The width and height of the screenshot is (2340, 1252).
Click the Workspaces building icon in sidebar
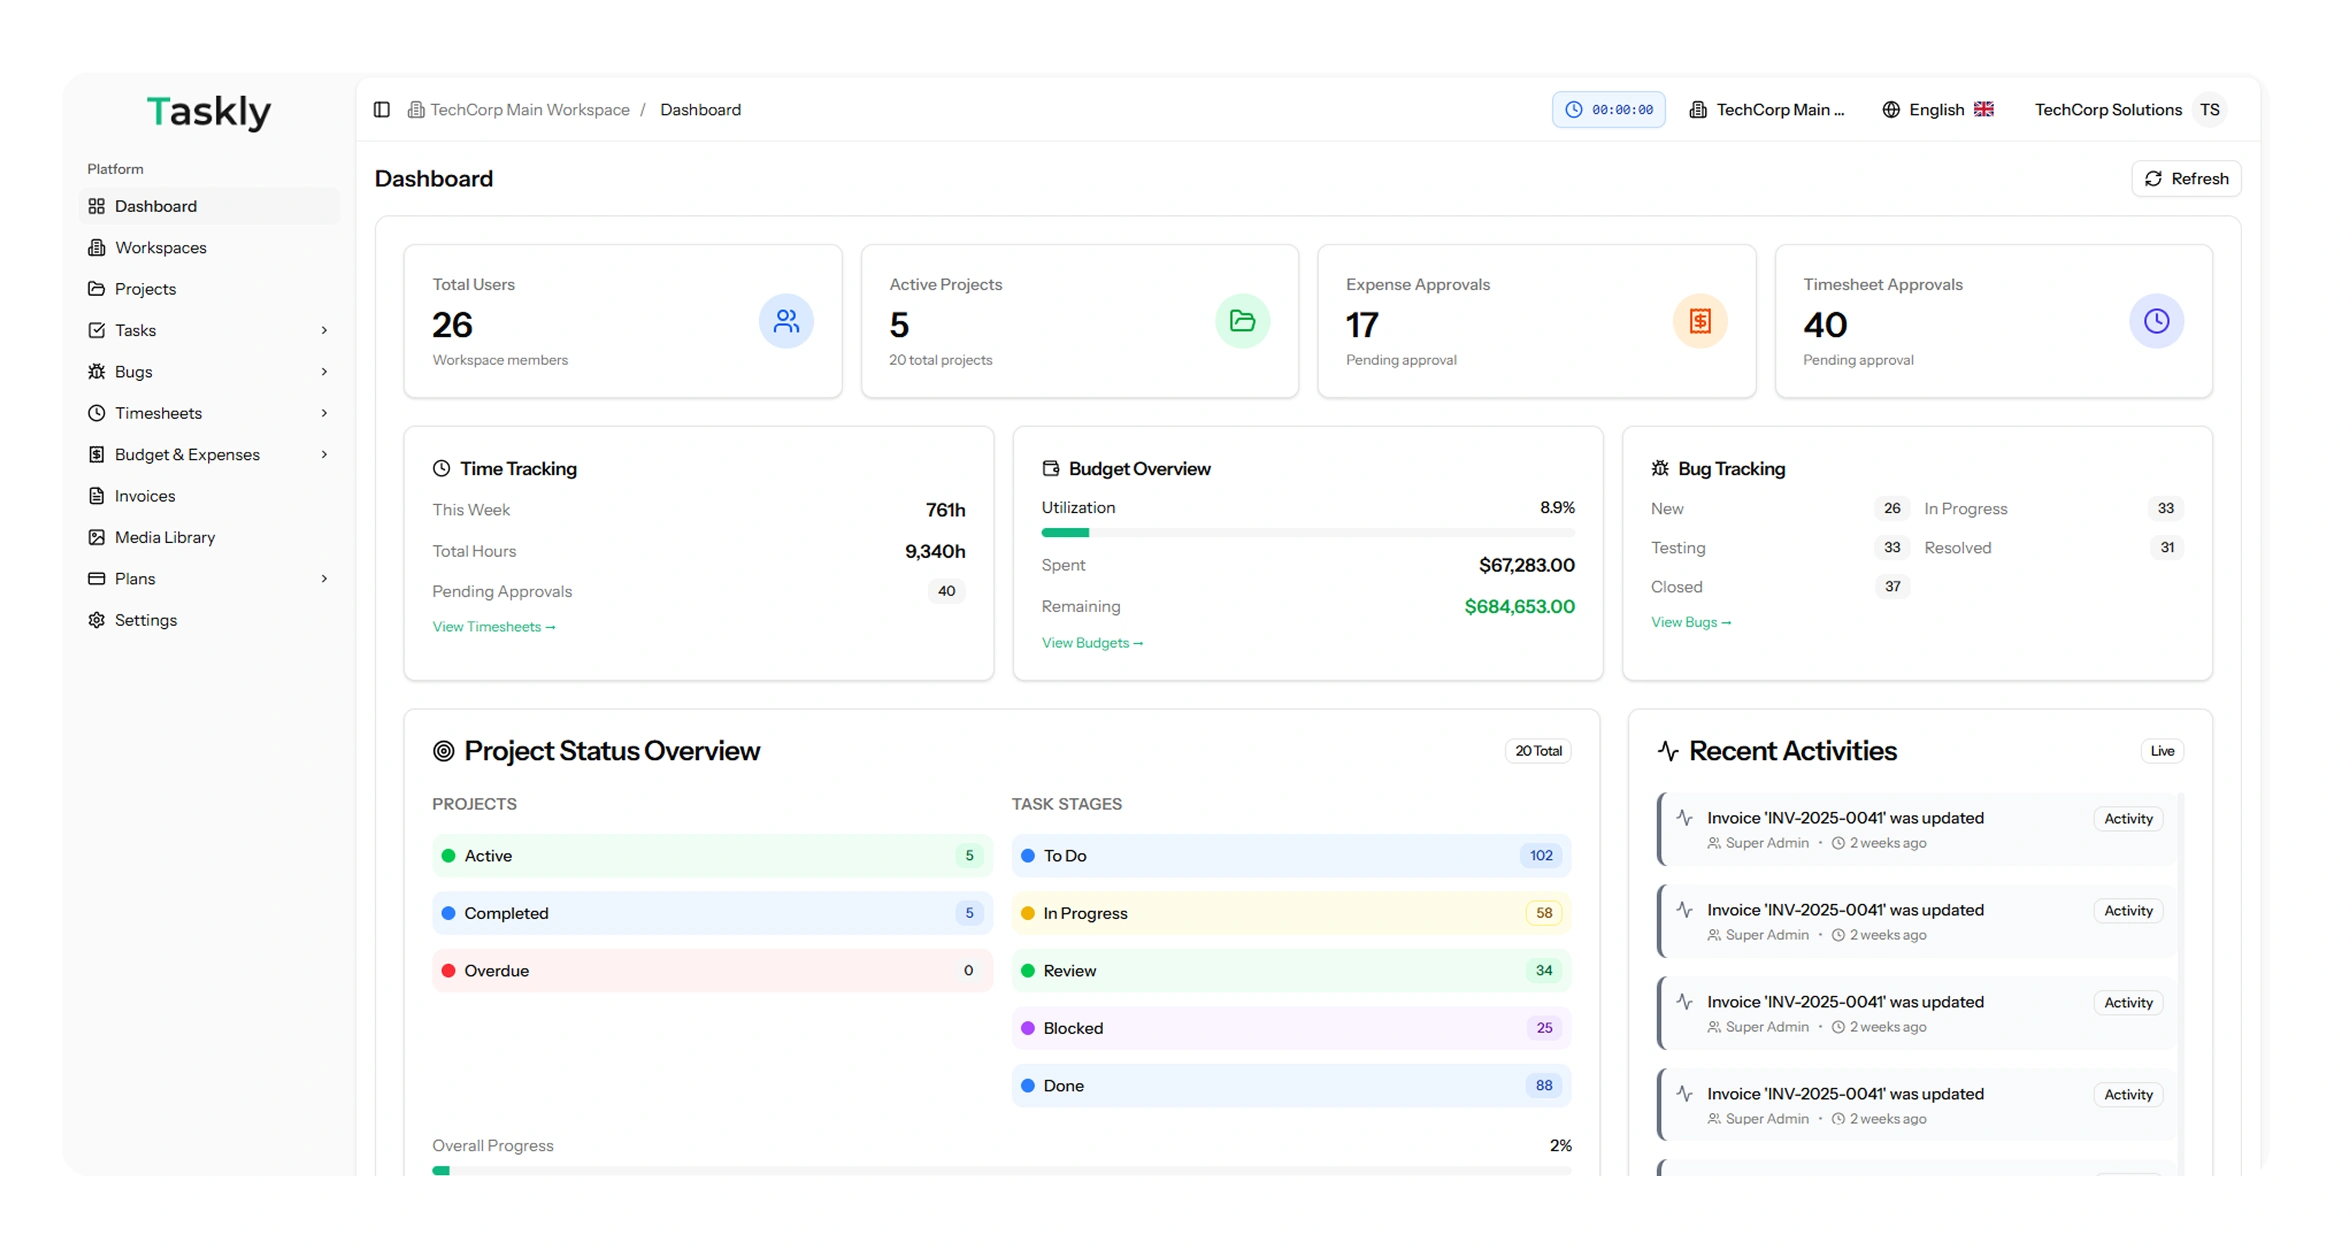[x=96, y=247]
